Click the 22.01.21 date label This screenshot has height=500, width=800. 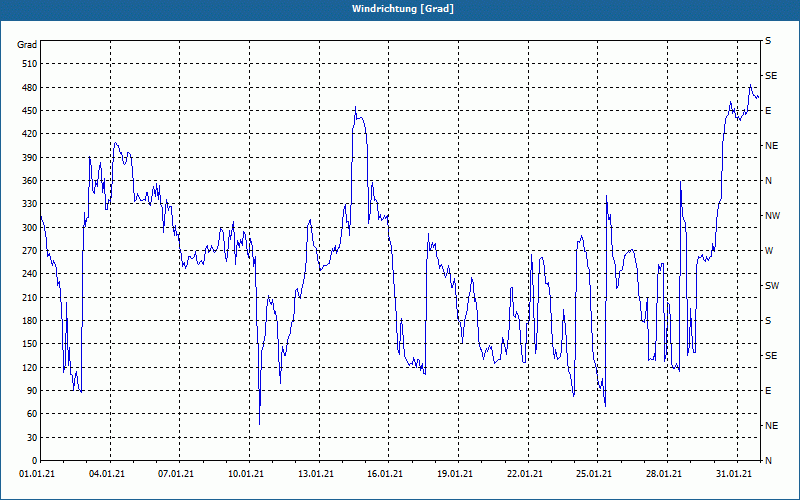524,474
